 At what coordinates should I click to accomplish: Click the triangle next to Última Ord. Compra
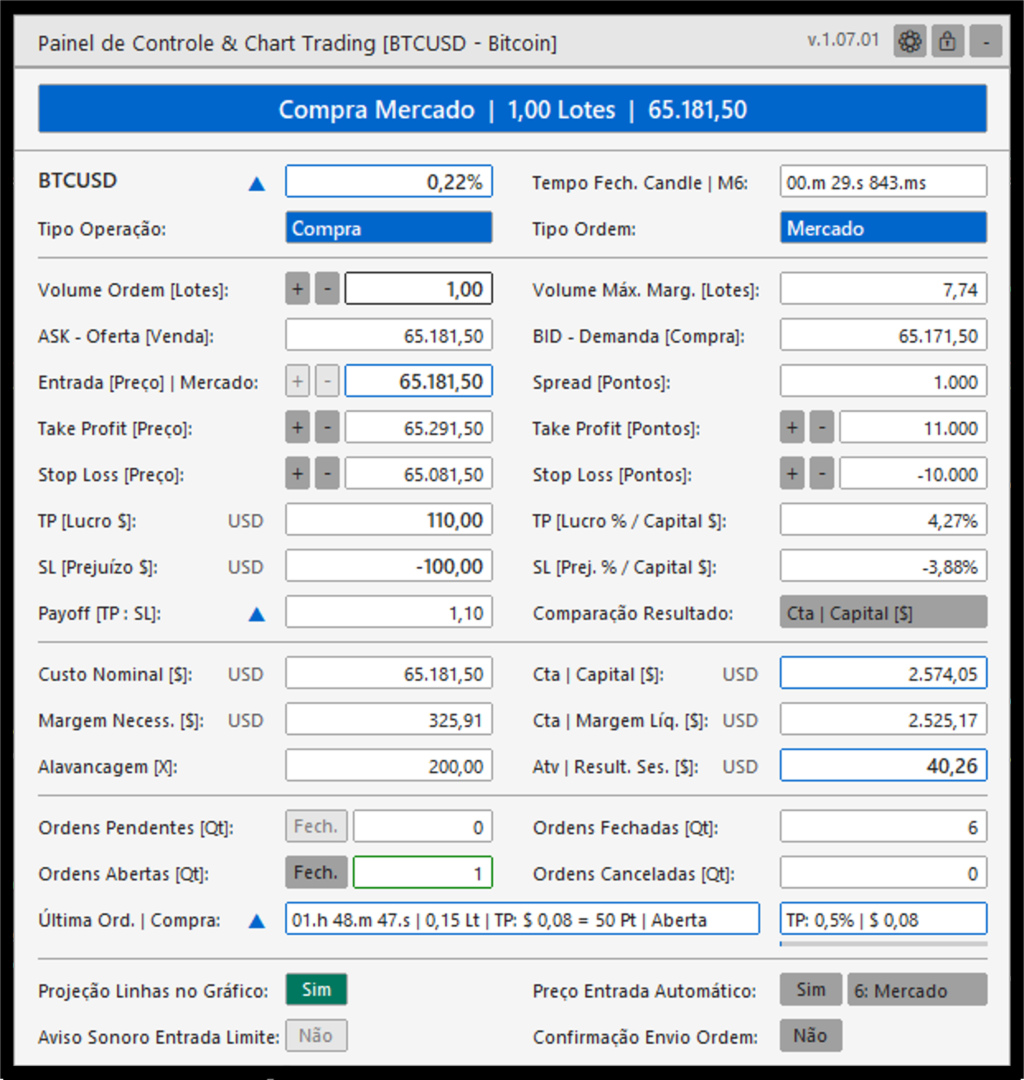[x=256, y=920]
